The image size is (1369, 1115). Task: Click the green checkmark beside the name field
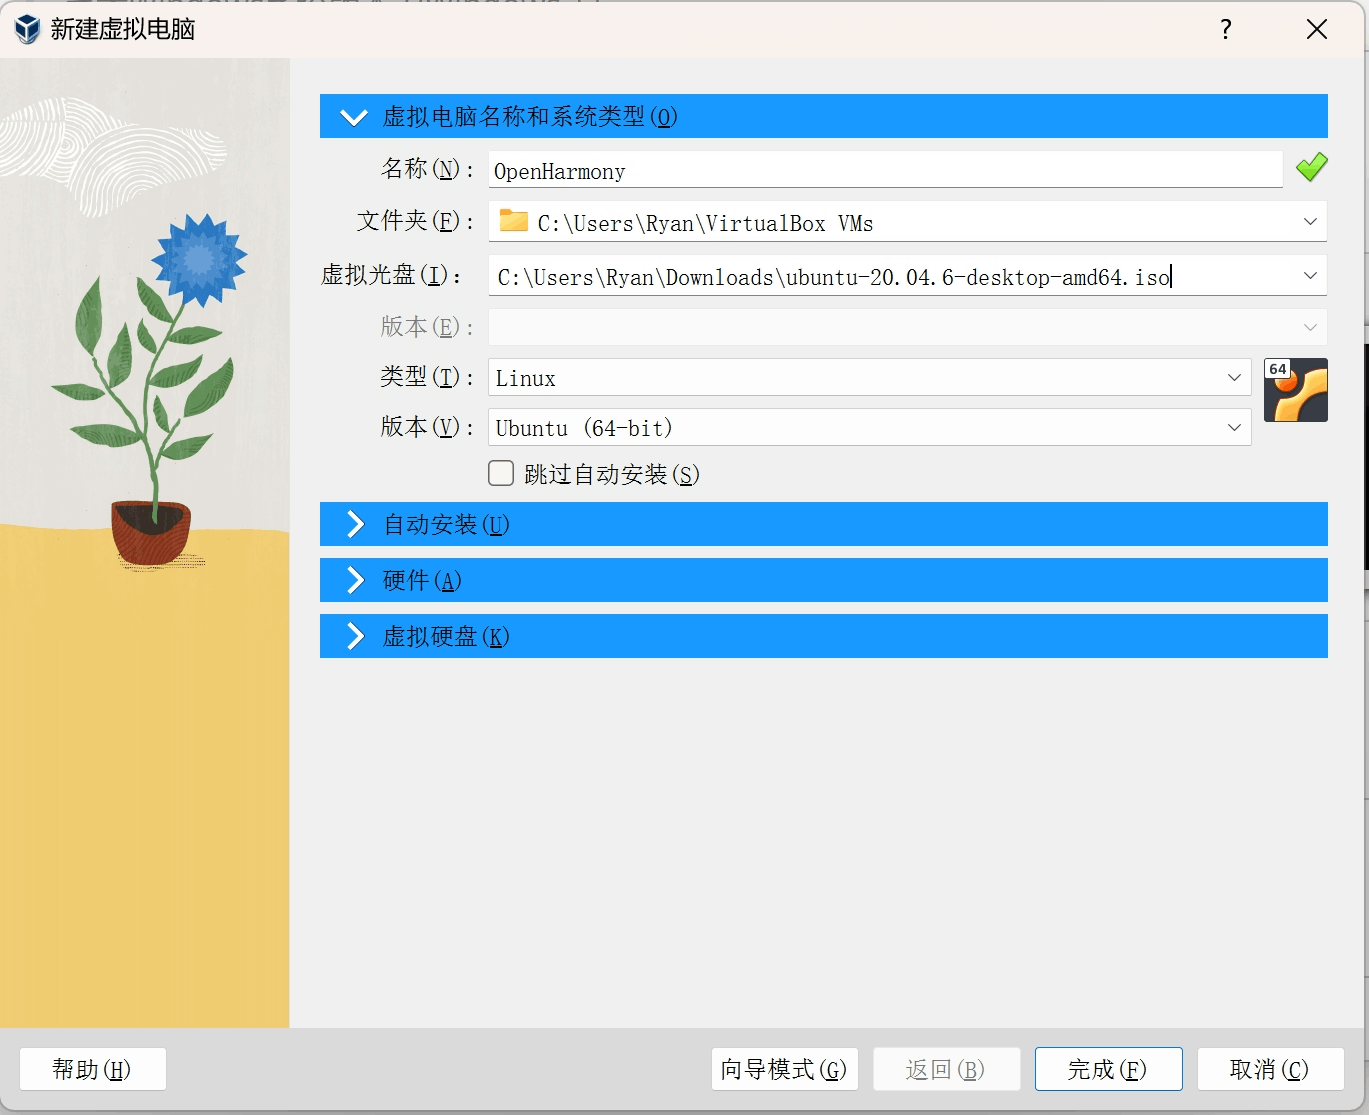click(1311, 167)
